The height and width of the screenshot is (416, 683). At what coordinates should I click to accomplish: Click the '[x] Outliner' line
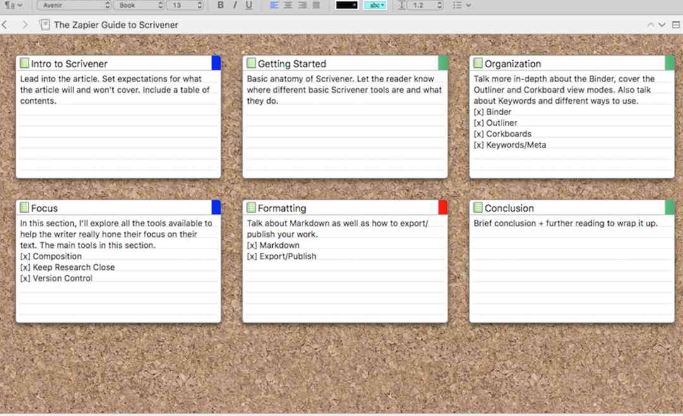(495, 123)
